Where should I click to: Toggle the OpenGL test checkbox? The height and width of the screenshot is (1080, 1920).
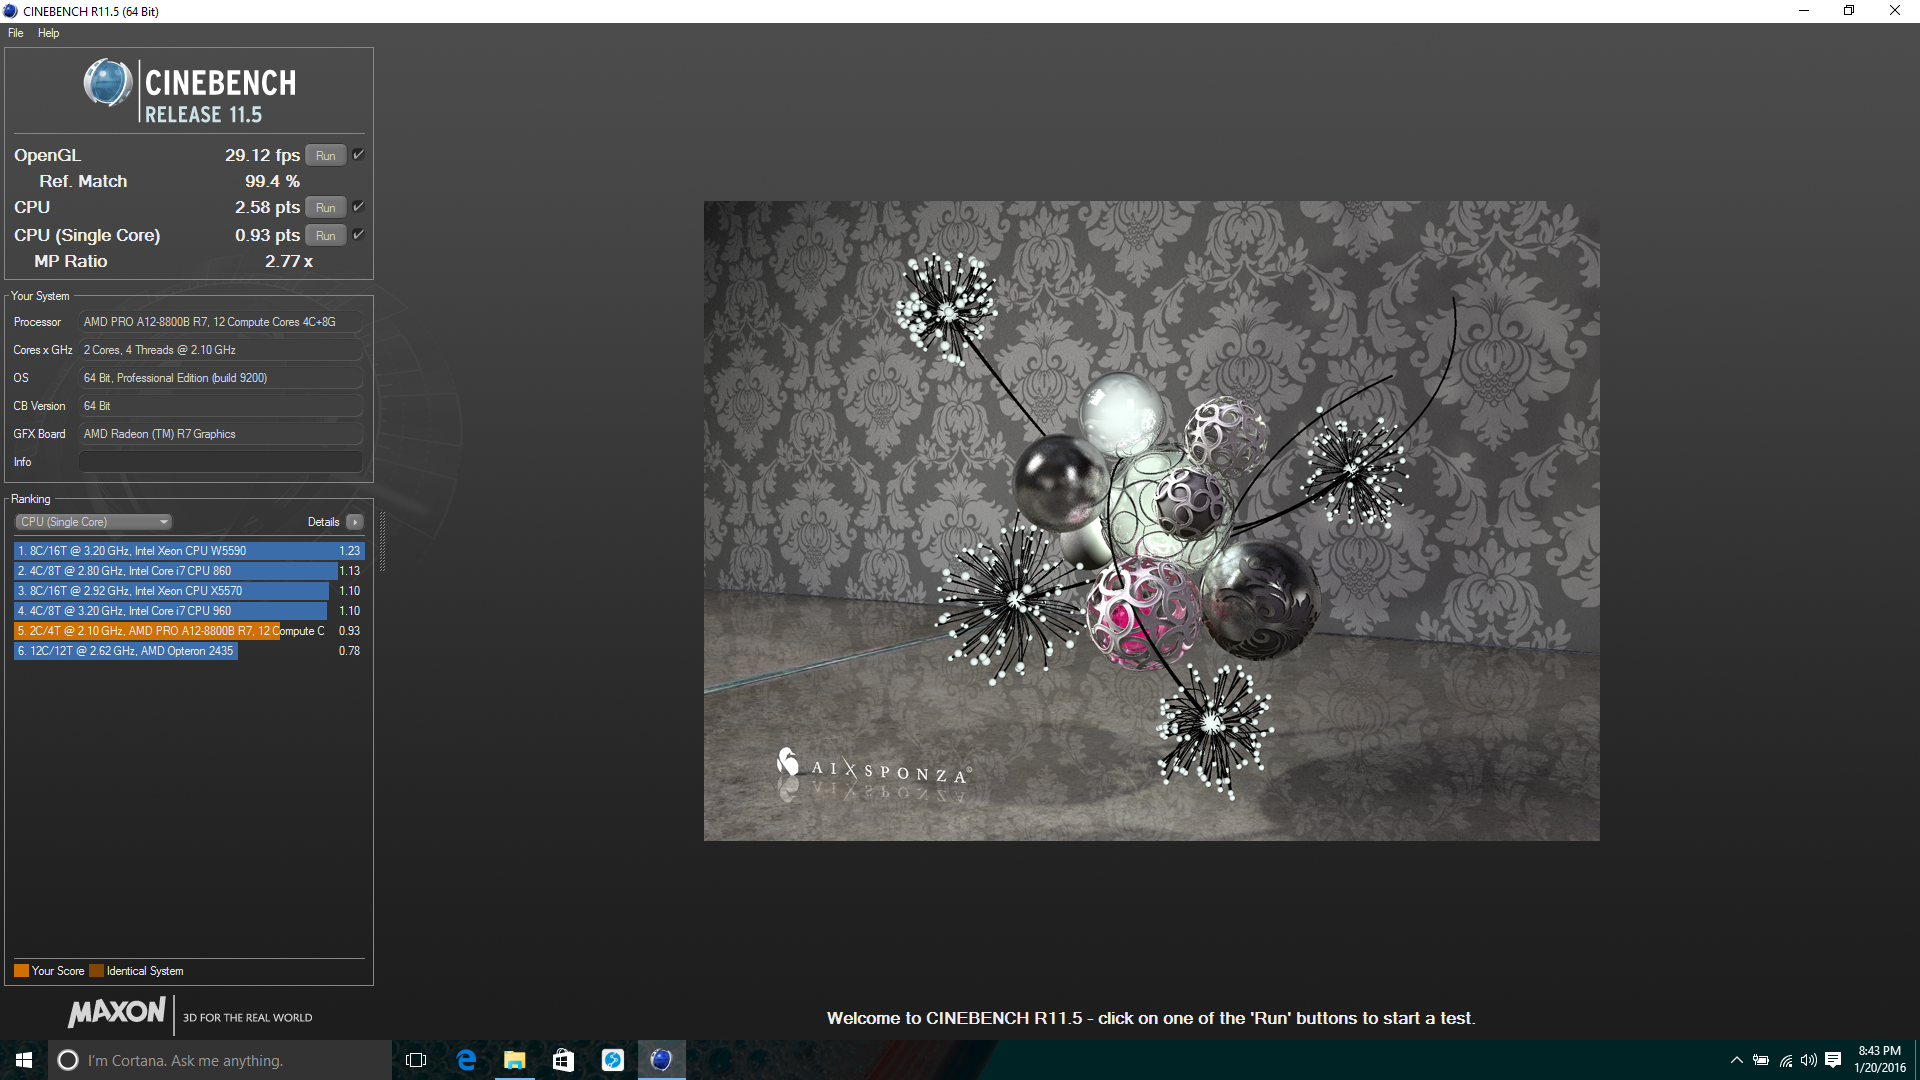pyautogui.click(x=358, y=154)
